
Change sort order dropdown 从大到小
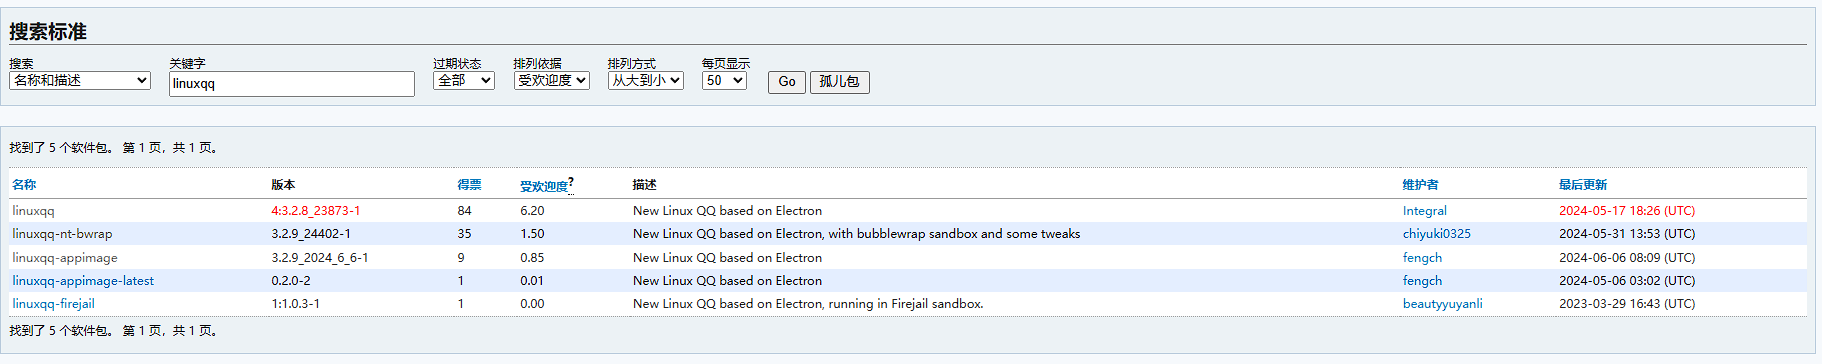646,80
